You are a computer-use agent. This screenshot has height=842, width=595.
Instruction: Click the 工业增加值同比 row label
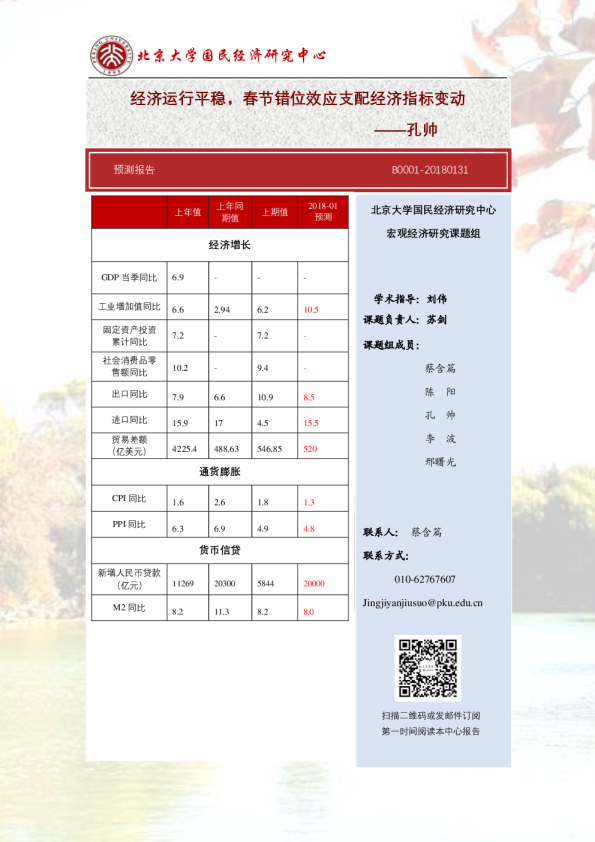pyautogui.click(x=129, y=307)
